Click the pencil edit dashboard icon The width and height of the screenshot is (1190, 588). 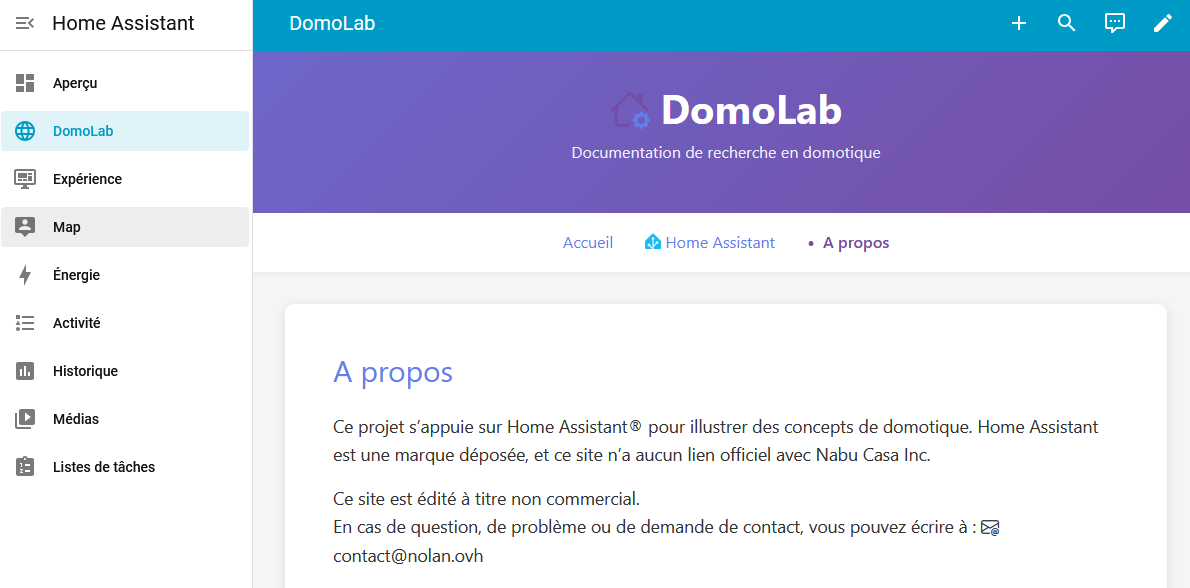1163,23
